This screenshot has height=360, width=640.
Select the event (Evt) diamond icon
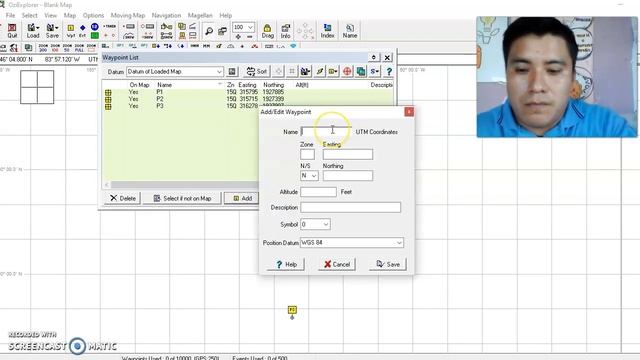[x=82, y=31]
